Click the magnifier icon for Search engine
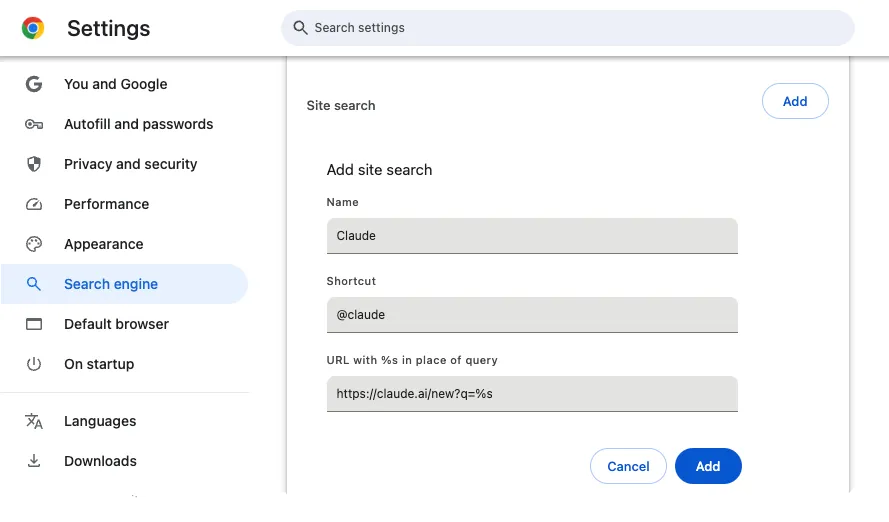The image size is (889, 522). pos(34,284)
